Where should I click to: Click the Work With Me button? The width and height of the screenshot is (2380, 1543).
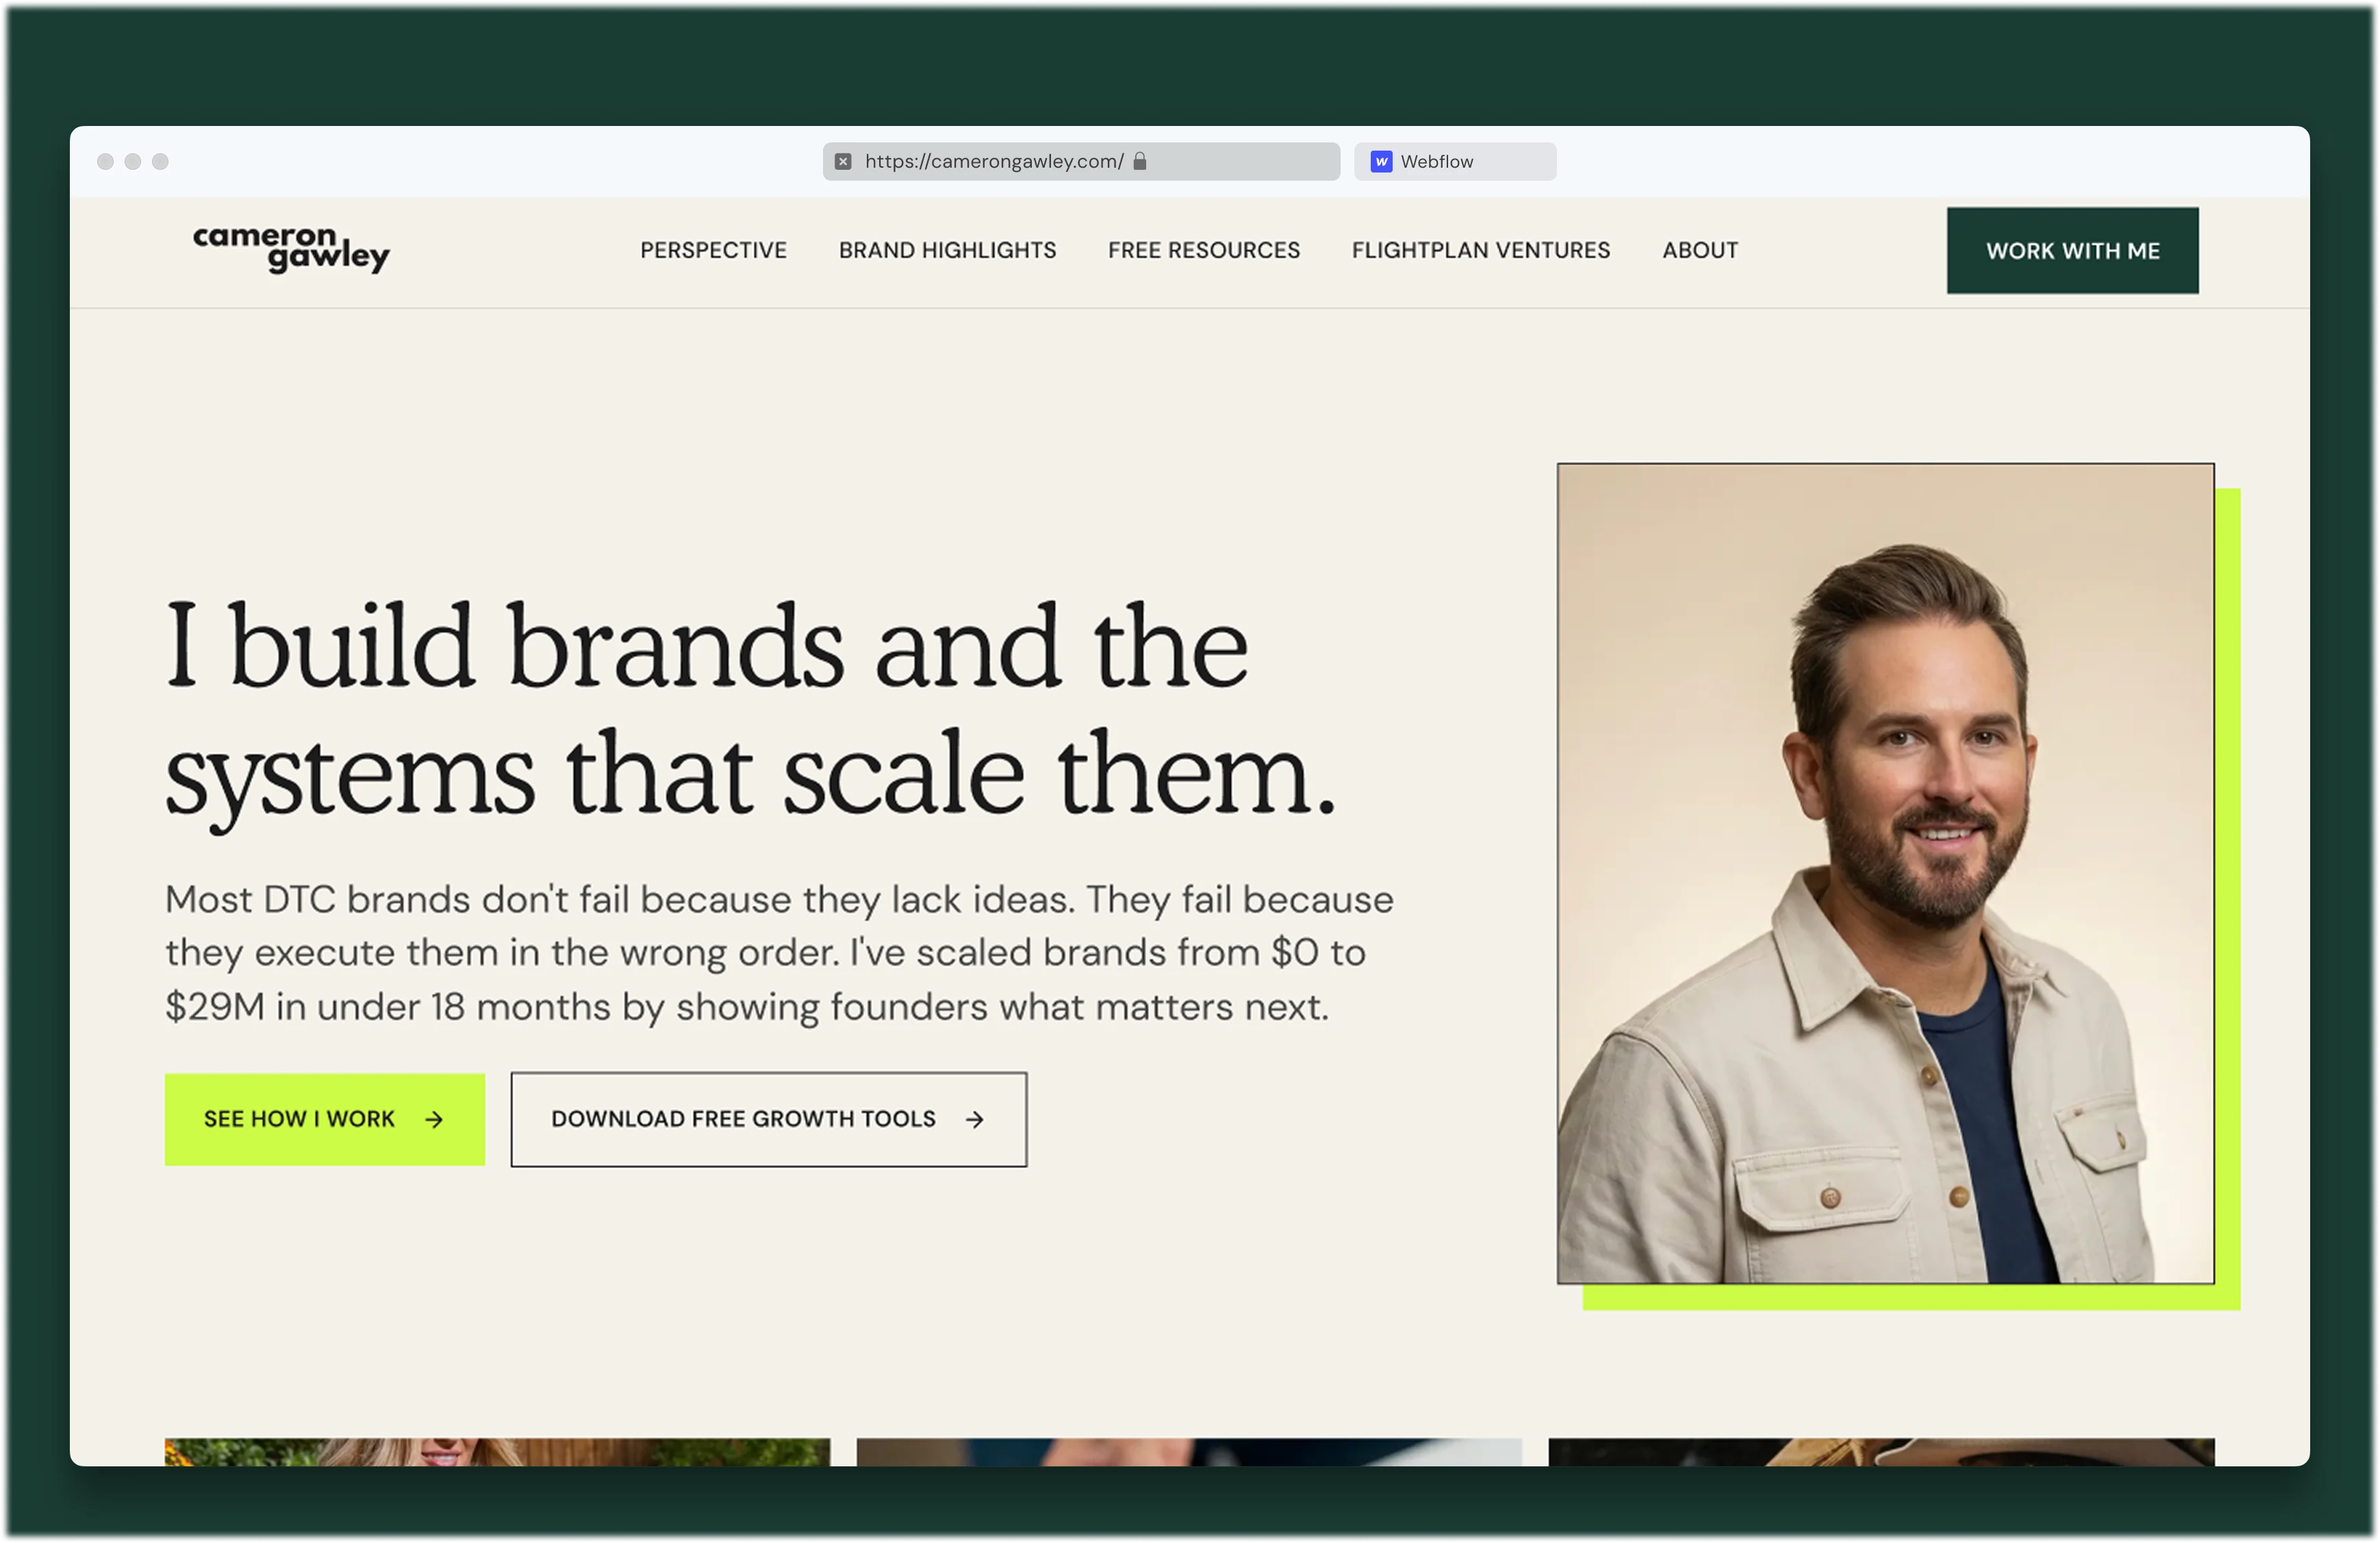pos(2072,250)
